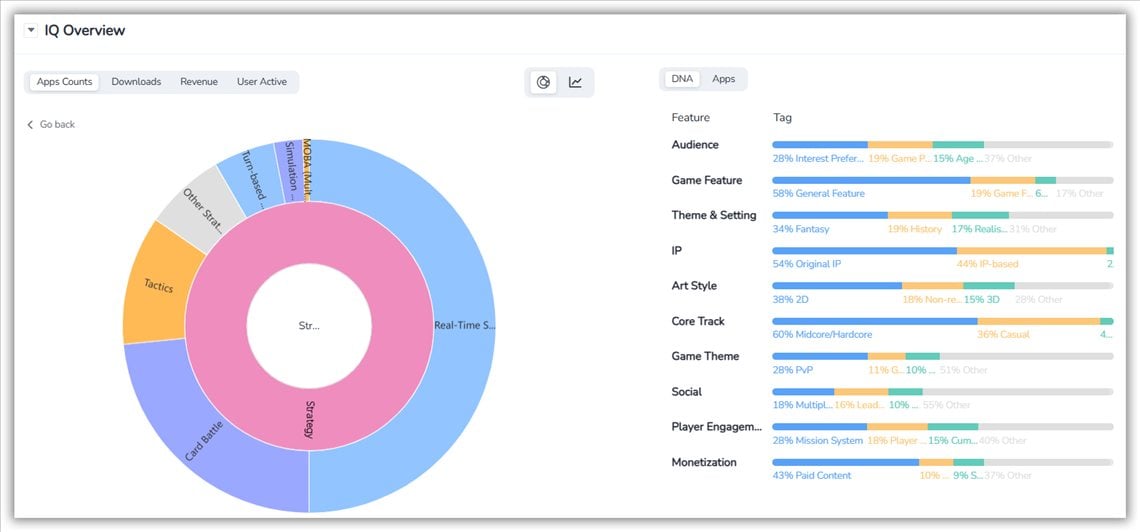Click the Game Theme label
The height and width of the screenshot is (532, 1140).
point(705,356)
